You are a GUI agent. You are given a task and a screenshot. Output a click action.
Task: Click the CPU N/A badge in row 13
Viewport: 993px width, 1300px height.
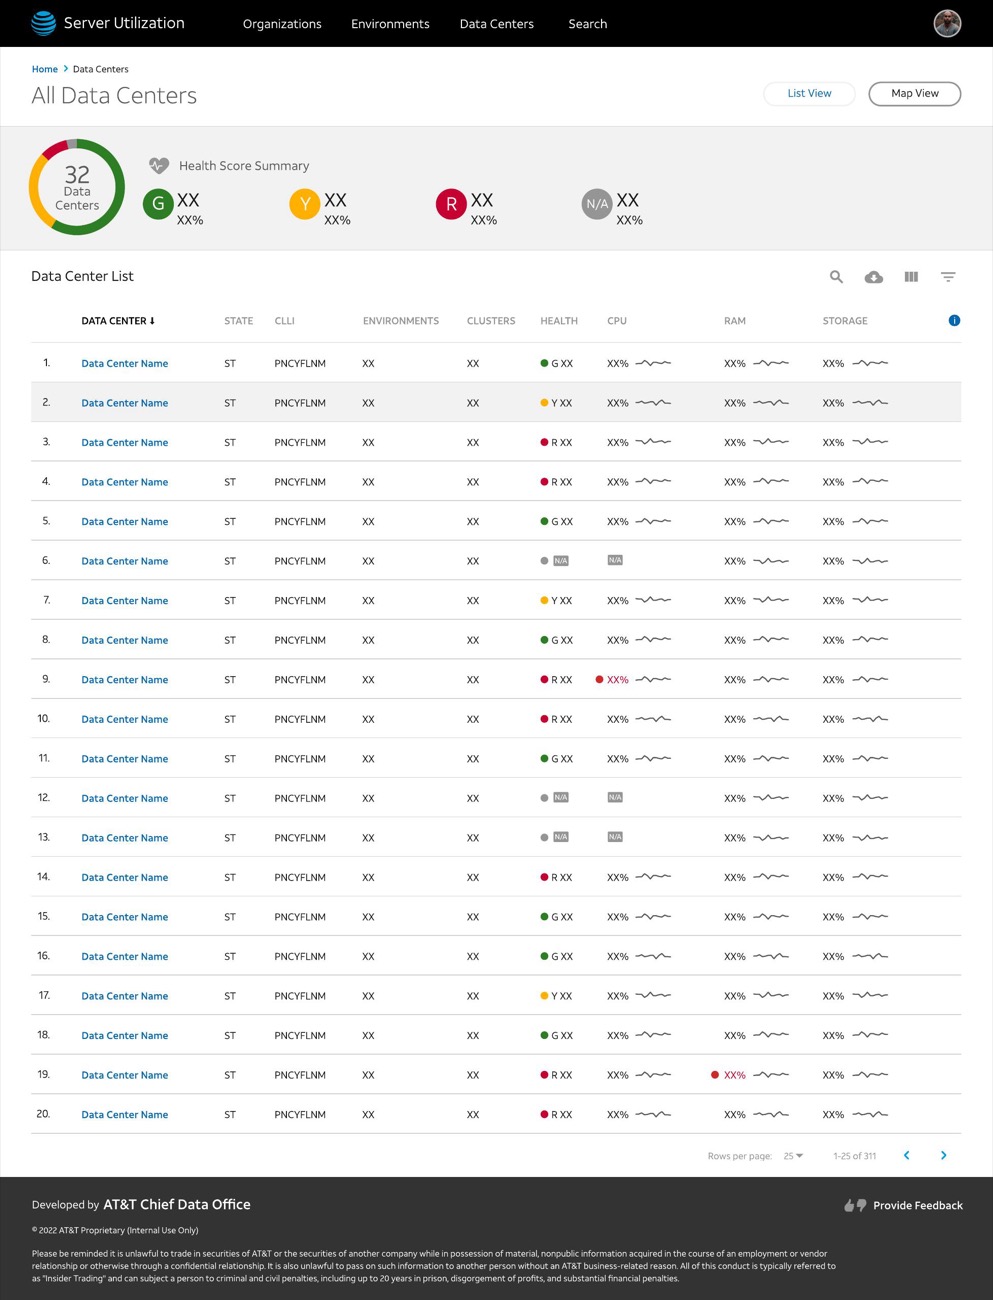click(615, 837)
